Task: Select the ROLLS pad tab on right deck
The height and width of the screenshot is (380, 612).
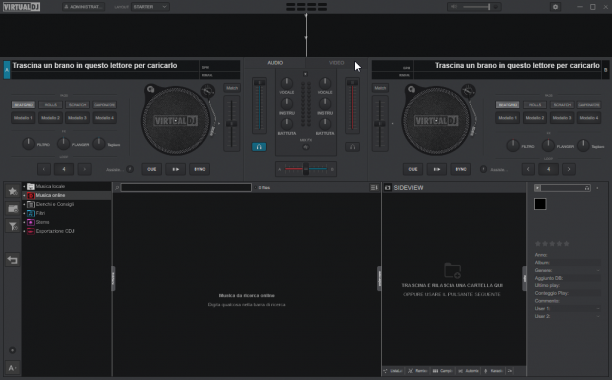Action: 535,105
